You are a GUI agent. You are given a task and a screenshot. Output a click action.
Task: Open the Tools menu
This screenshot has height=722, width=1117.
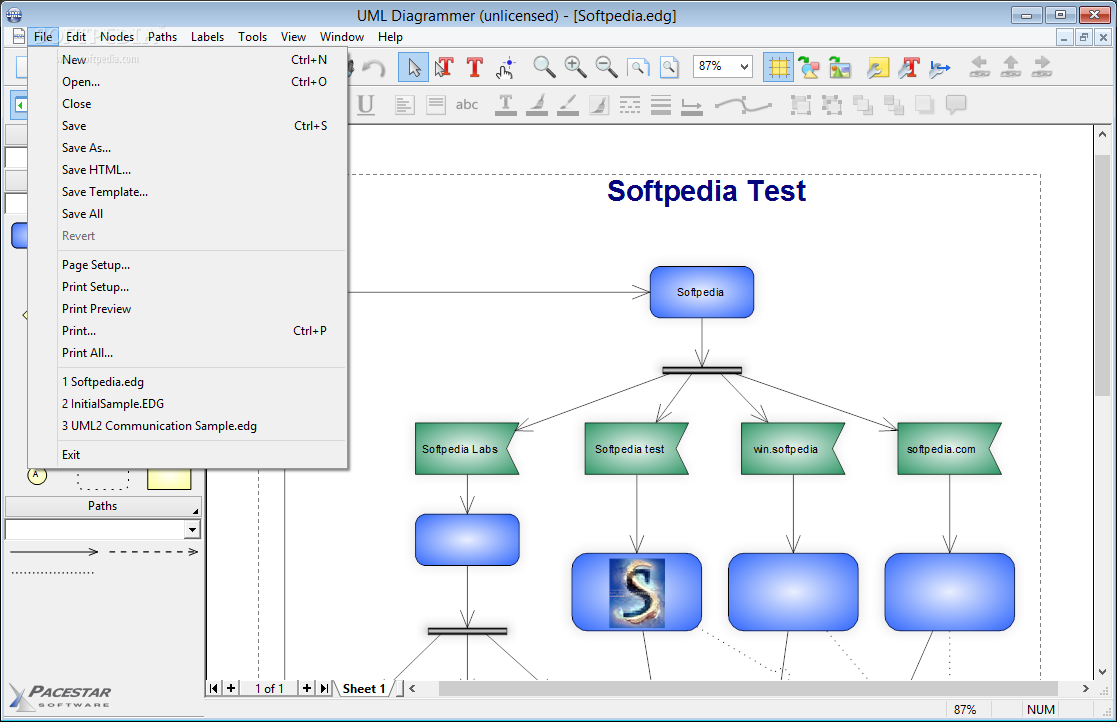(x=252, y=37)
